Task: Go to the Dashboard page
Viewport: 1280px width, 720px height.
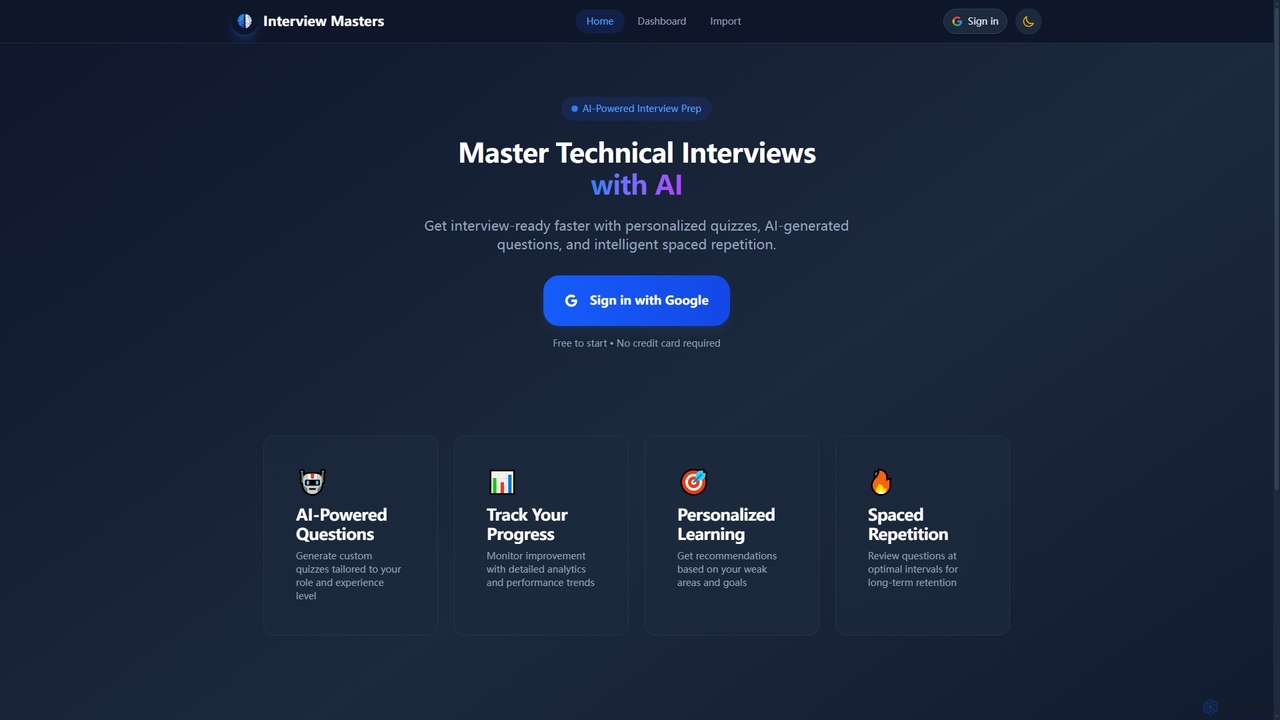Action: click(x=662, y=21)
